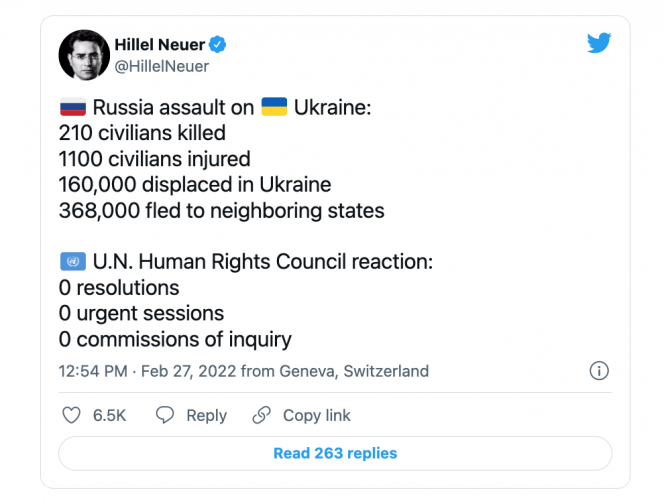The height and width of the screenshot is (500, 664).
Task: Click the chain link icon
Action: (261, 415)
